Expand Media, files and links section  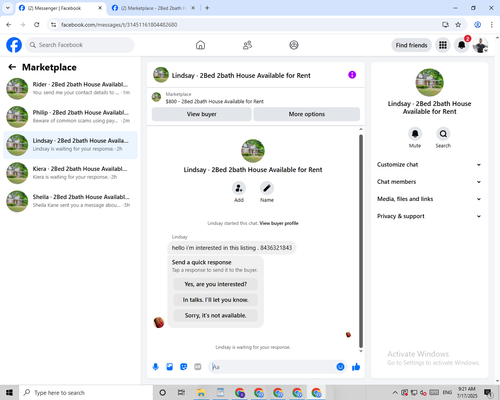429,199
